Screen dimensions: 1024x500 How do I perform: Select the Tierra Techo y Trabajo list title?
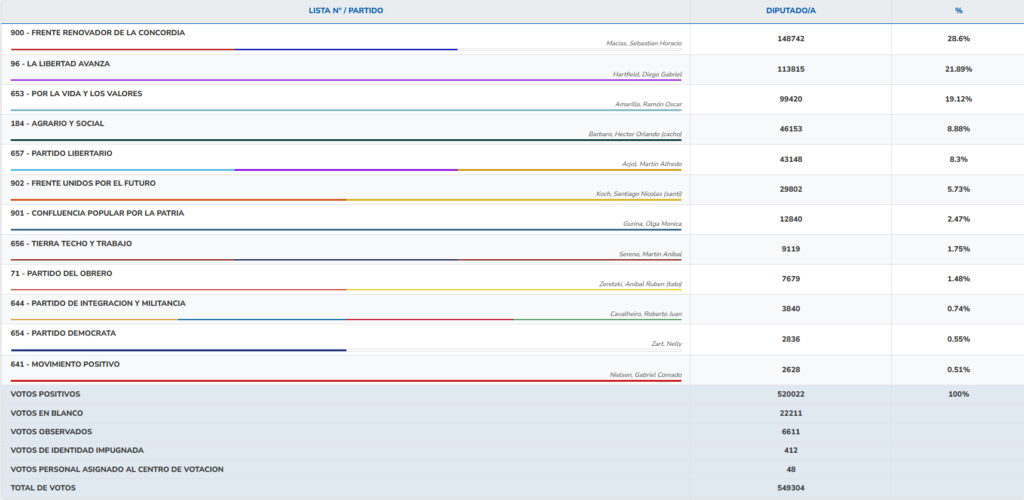click(71, 243)
